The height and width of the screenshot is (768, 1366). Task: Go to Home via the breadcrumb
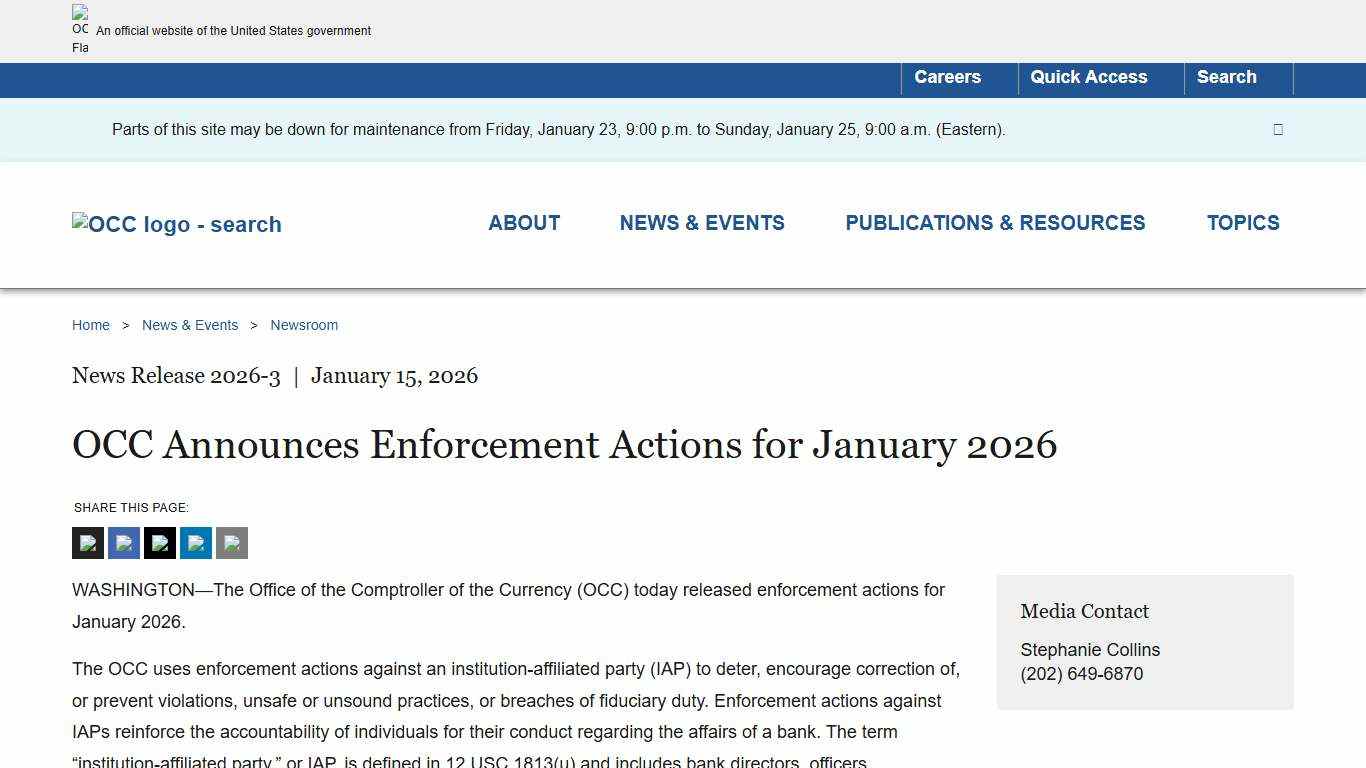tap(90, 325)
